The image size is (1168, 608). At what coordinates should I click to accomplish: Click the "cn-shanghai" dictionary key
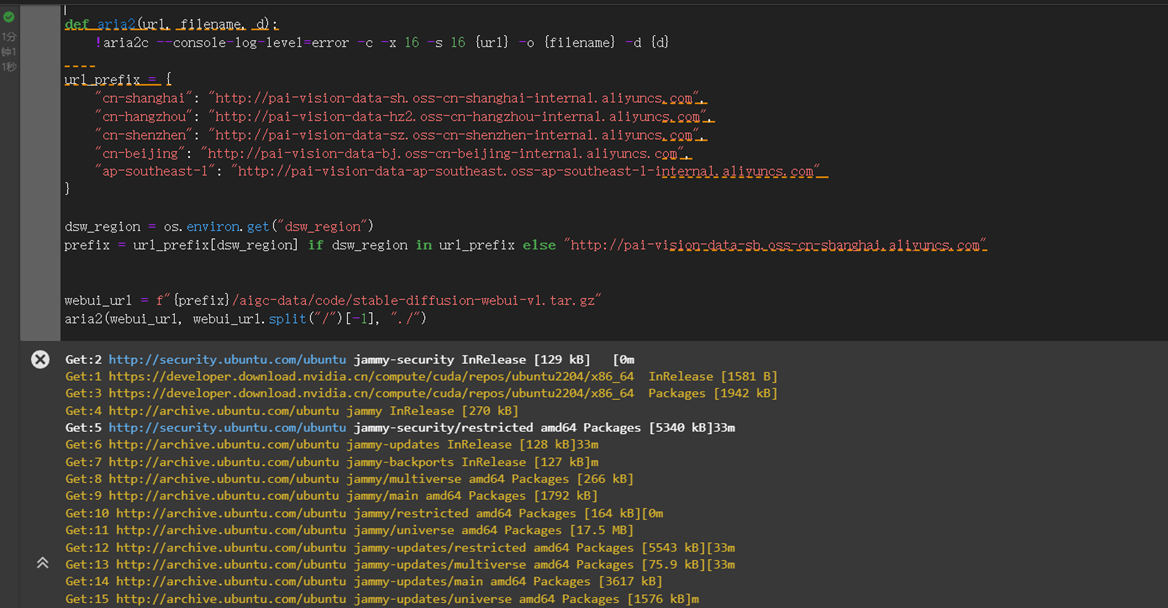pos(143,98)
